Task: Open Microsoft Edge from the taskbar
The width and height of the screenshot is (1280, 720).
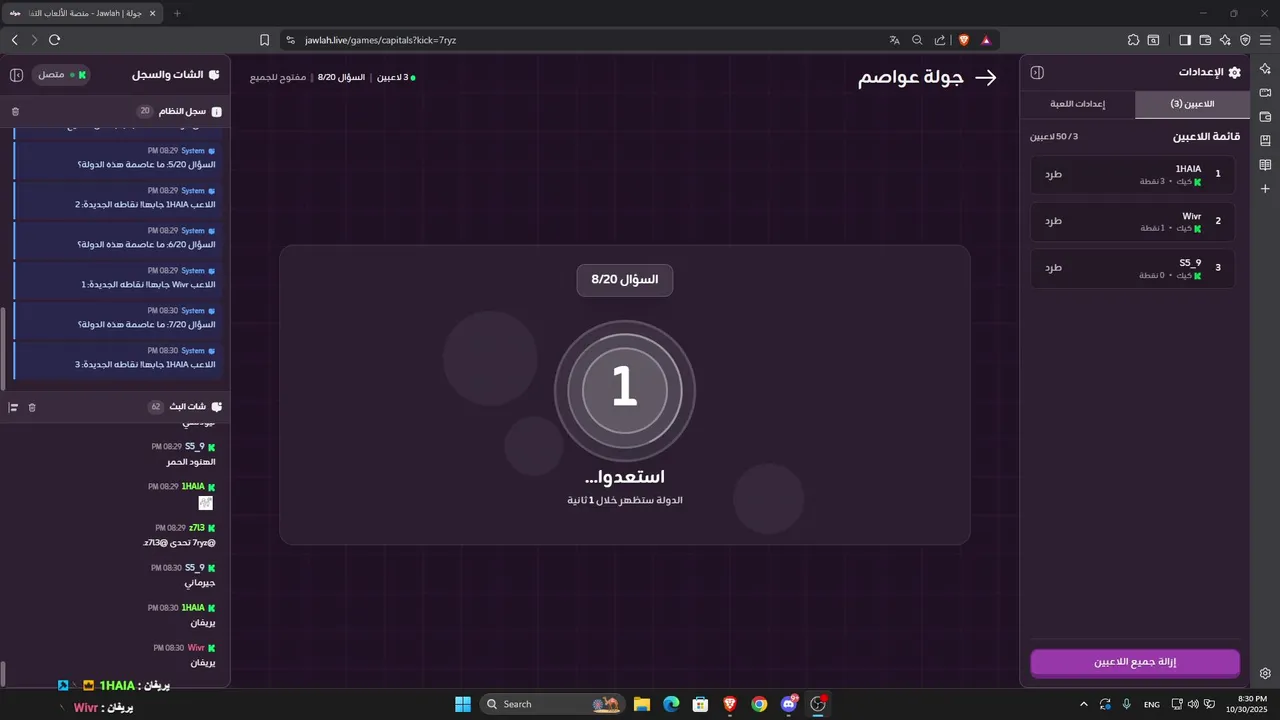Action: click(x=671, y=704)
